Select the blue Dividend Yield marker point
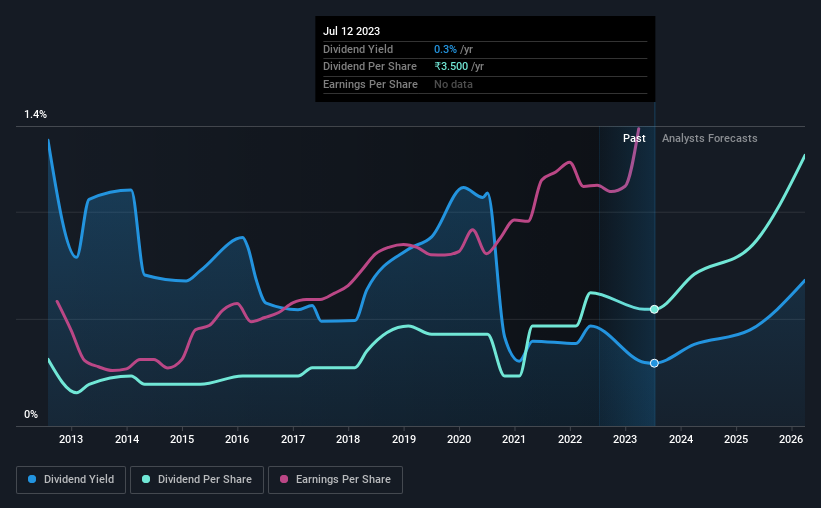This screenshot has width=821, height=508. point(654,363)
